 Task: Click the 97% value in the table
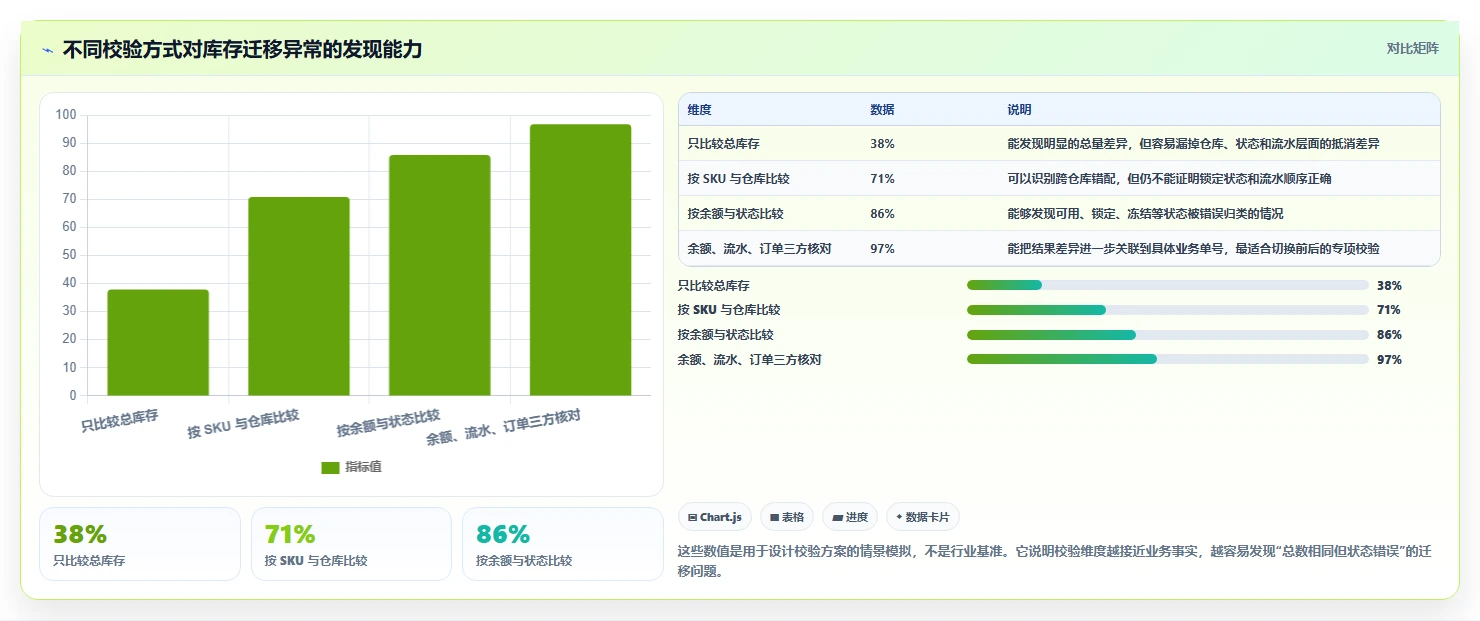point(882,249)
